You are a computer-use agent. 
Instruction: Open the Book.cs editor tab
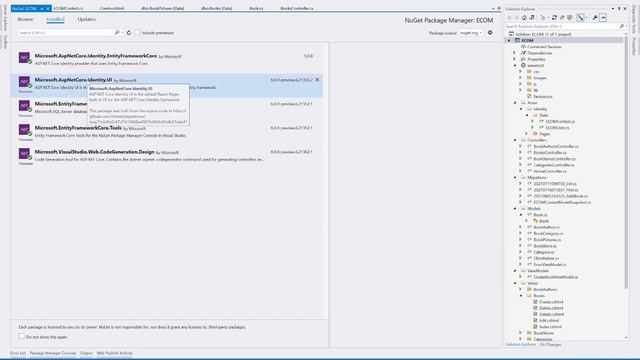click(x=256, y=8)
